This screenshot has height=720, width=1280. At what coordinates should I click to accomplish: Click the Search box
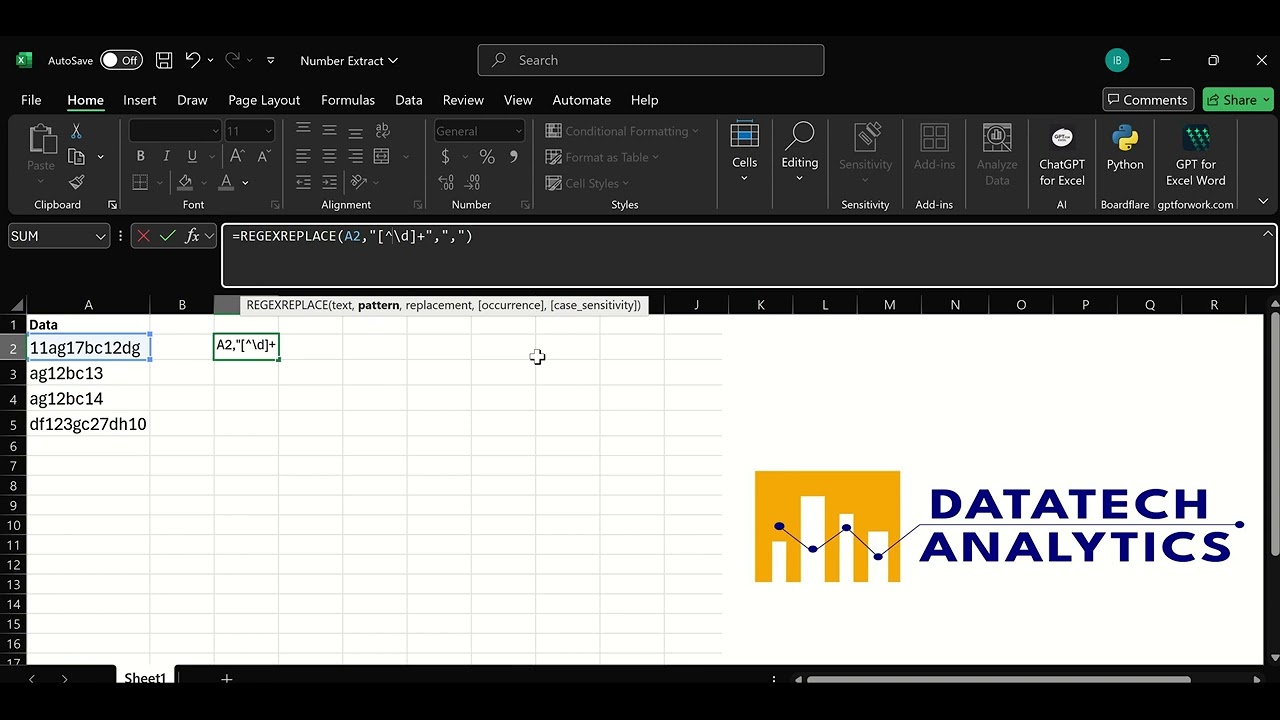coord(651,60)
